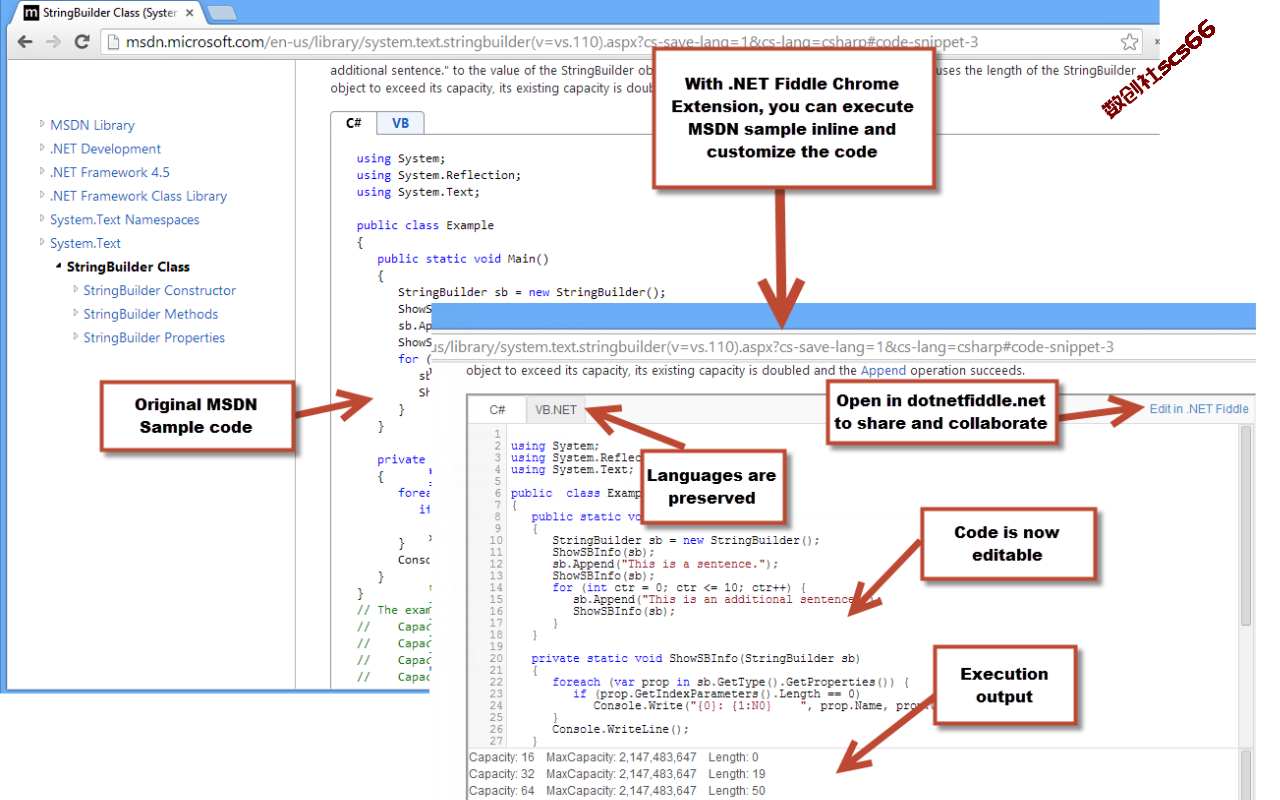Click the execution output panel scrollbar
The width and height of the screenshot is (1280, 800).
click(1246, 775)
